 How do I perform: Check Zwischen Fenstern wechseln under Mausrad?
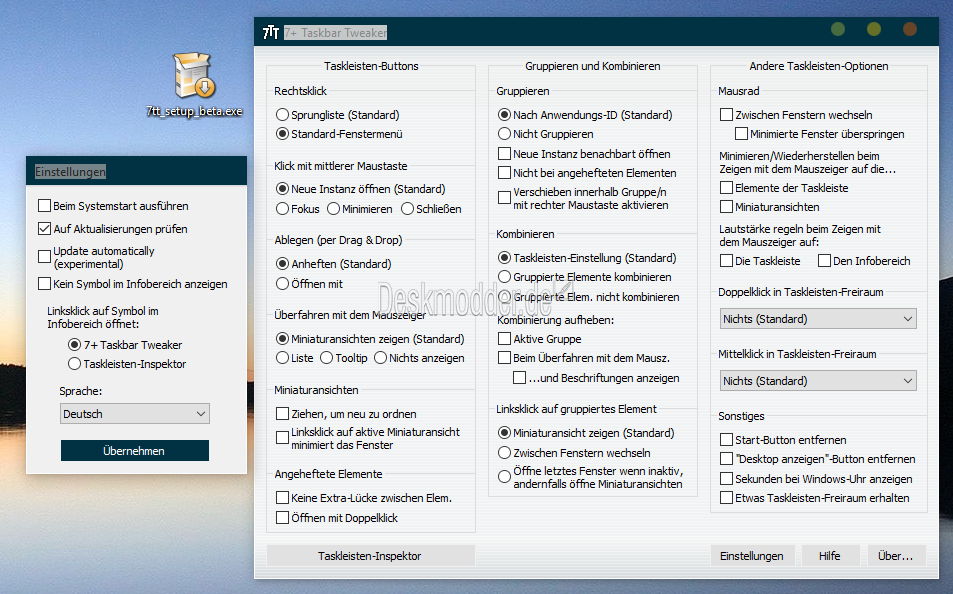pos(726,114)
